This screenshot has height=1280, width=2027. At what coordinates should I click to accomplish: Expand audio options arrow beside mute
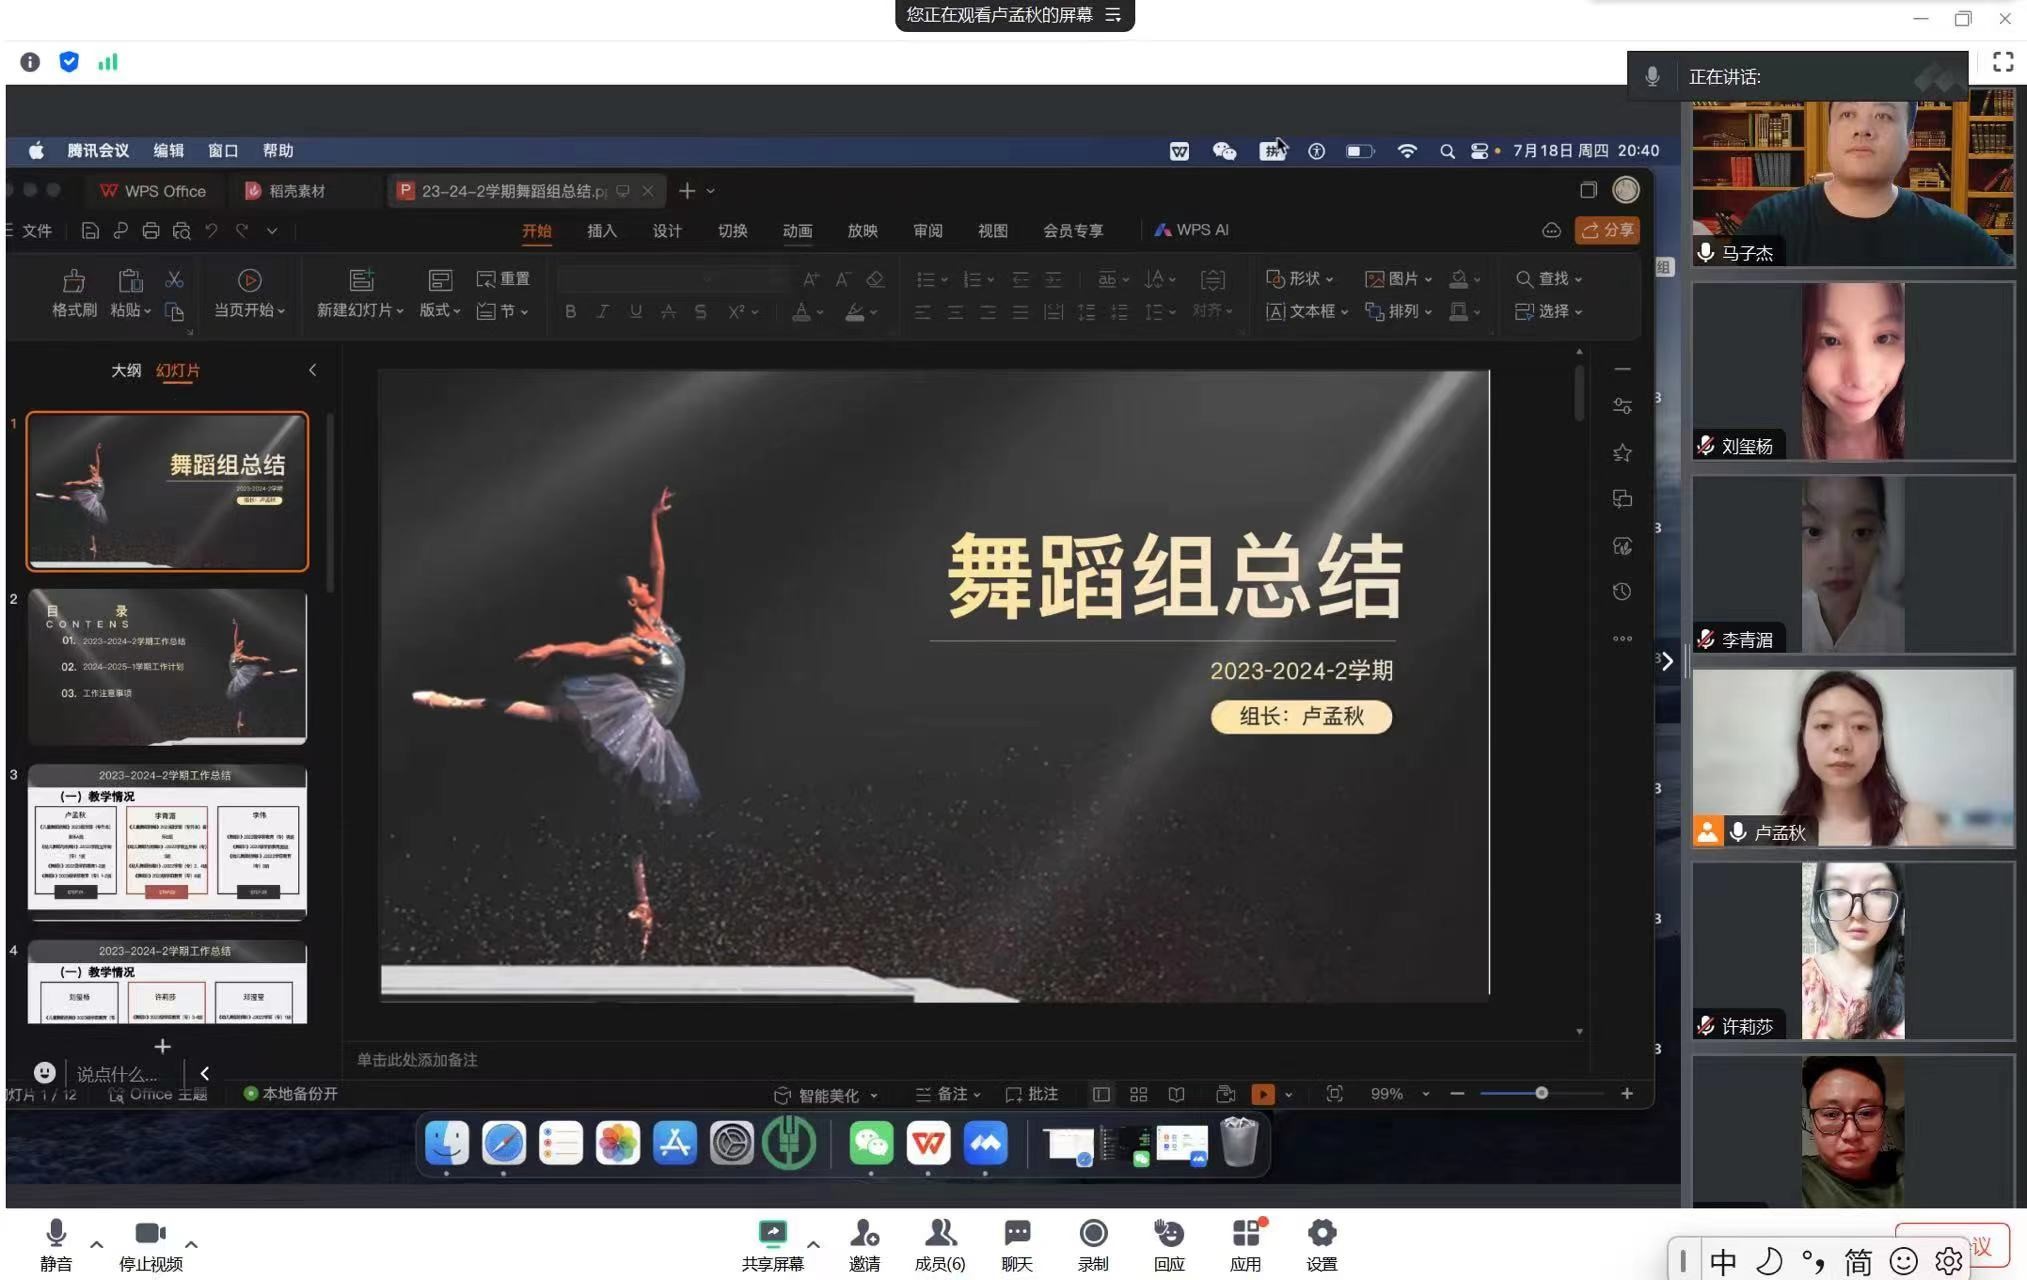click(x=96, y=1245)
